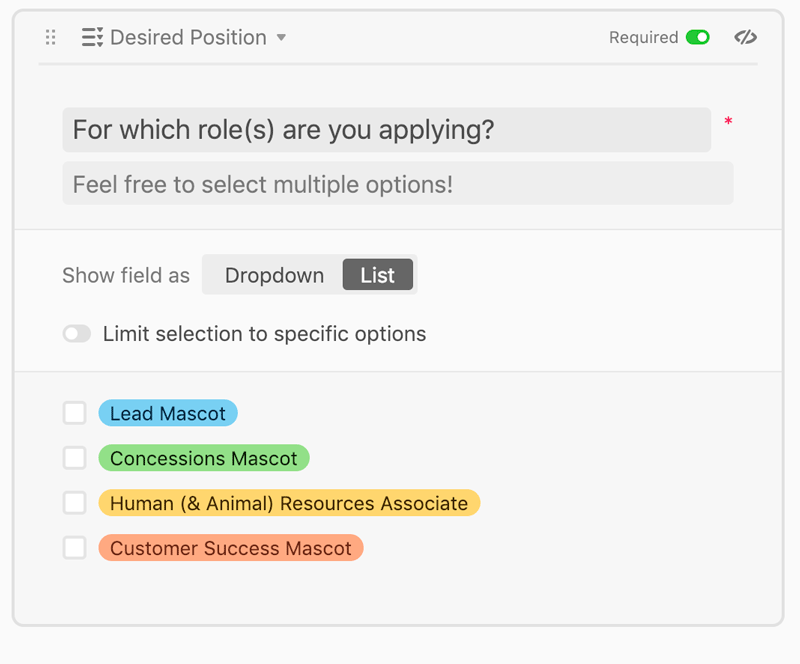Open the code embed view
This screenshot has height=664, width=800.
point(744,37)
